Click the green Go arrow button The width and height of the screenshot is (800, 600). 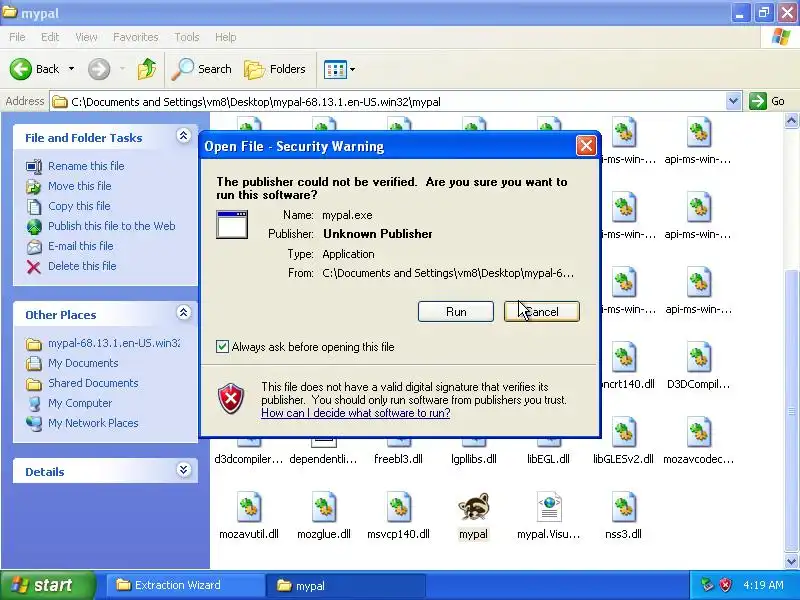click(758, 101)
